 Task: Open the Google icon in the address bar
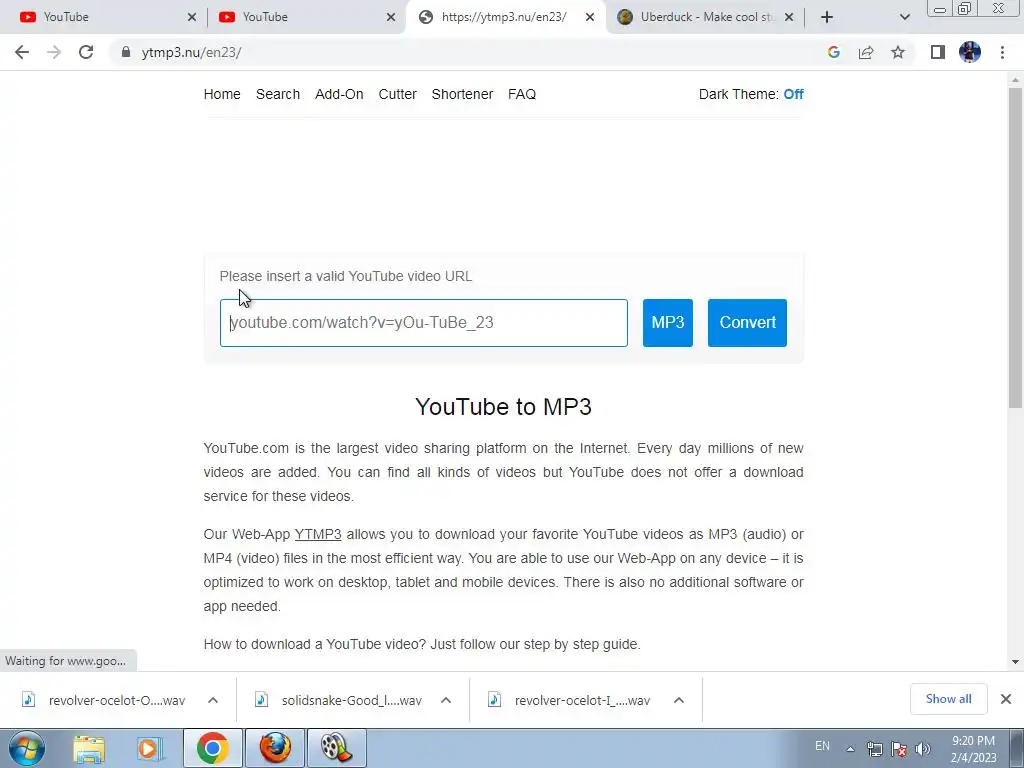(833, 52)
